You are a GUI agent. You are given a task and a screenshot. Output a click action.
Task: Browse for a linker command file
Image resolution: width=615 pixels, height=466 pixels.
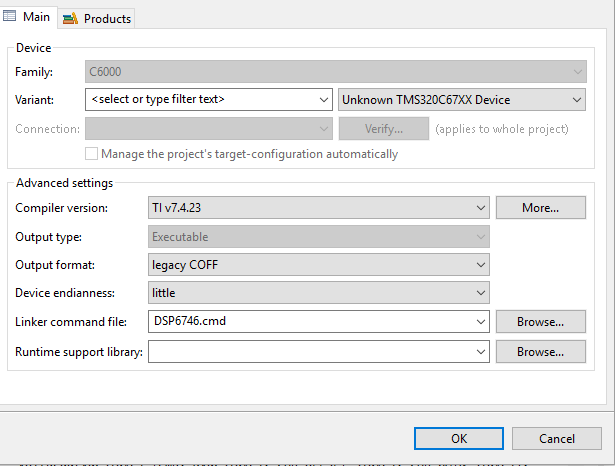(540, 322)
